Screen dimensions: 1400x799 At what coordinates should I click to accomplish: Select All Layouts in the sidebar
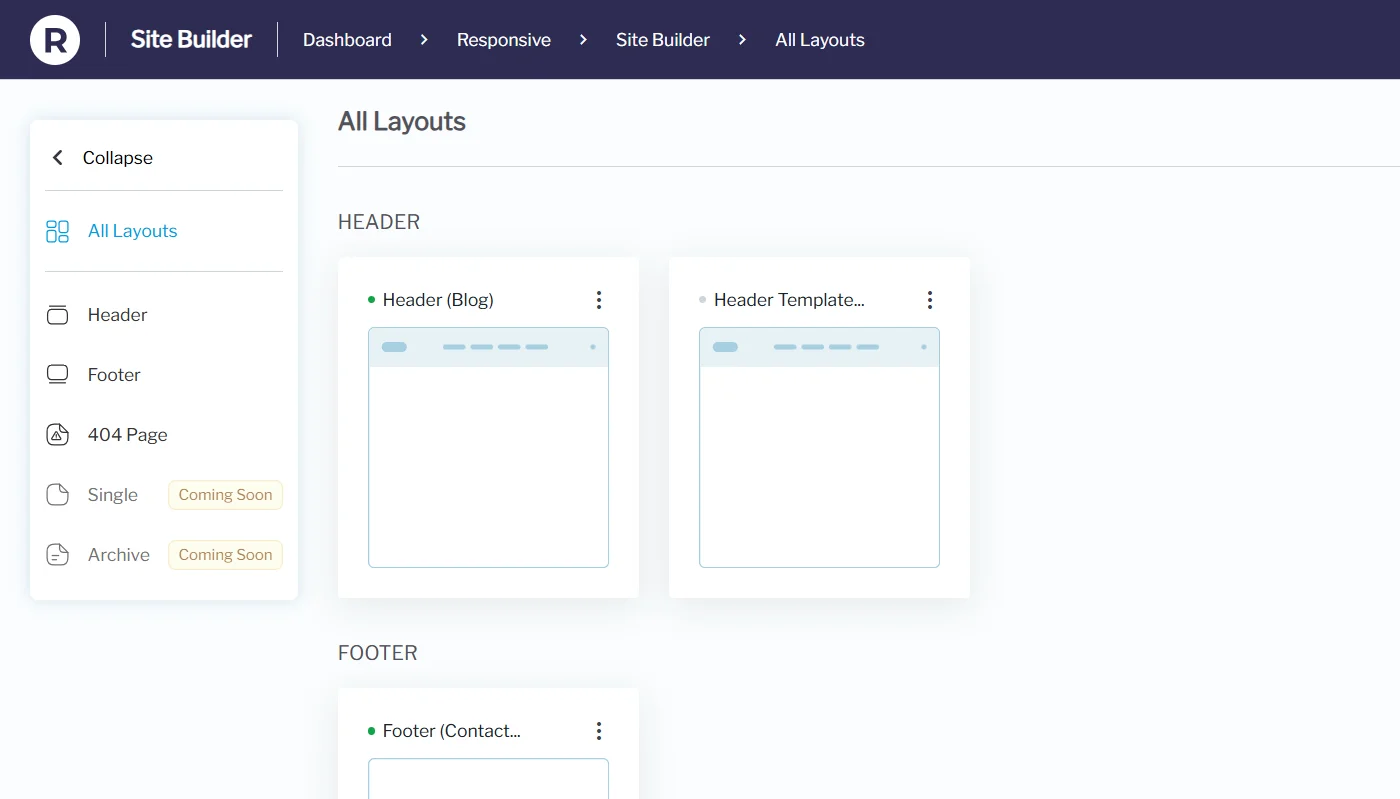(133, 231)
